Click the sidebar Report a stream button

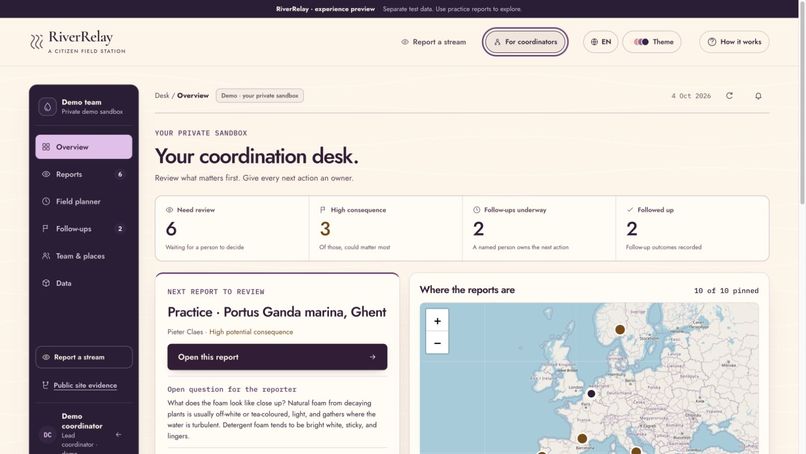click(x=84, y=357)
